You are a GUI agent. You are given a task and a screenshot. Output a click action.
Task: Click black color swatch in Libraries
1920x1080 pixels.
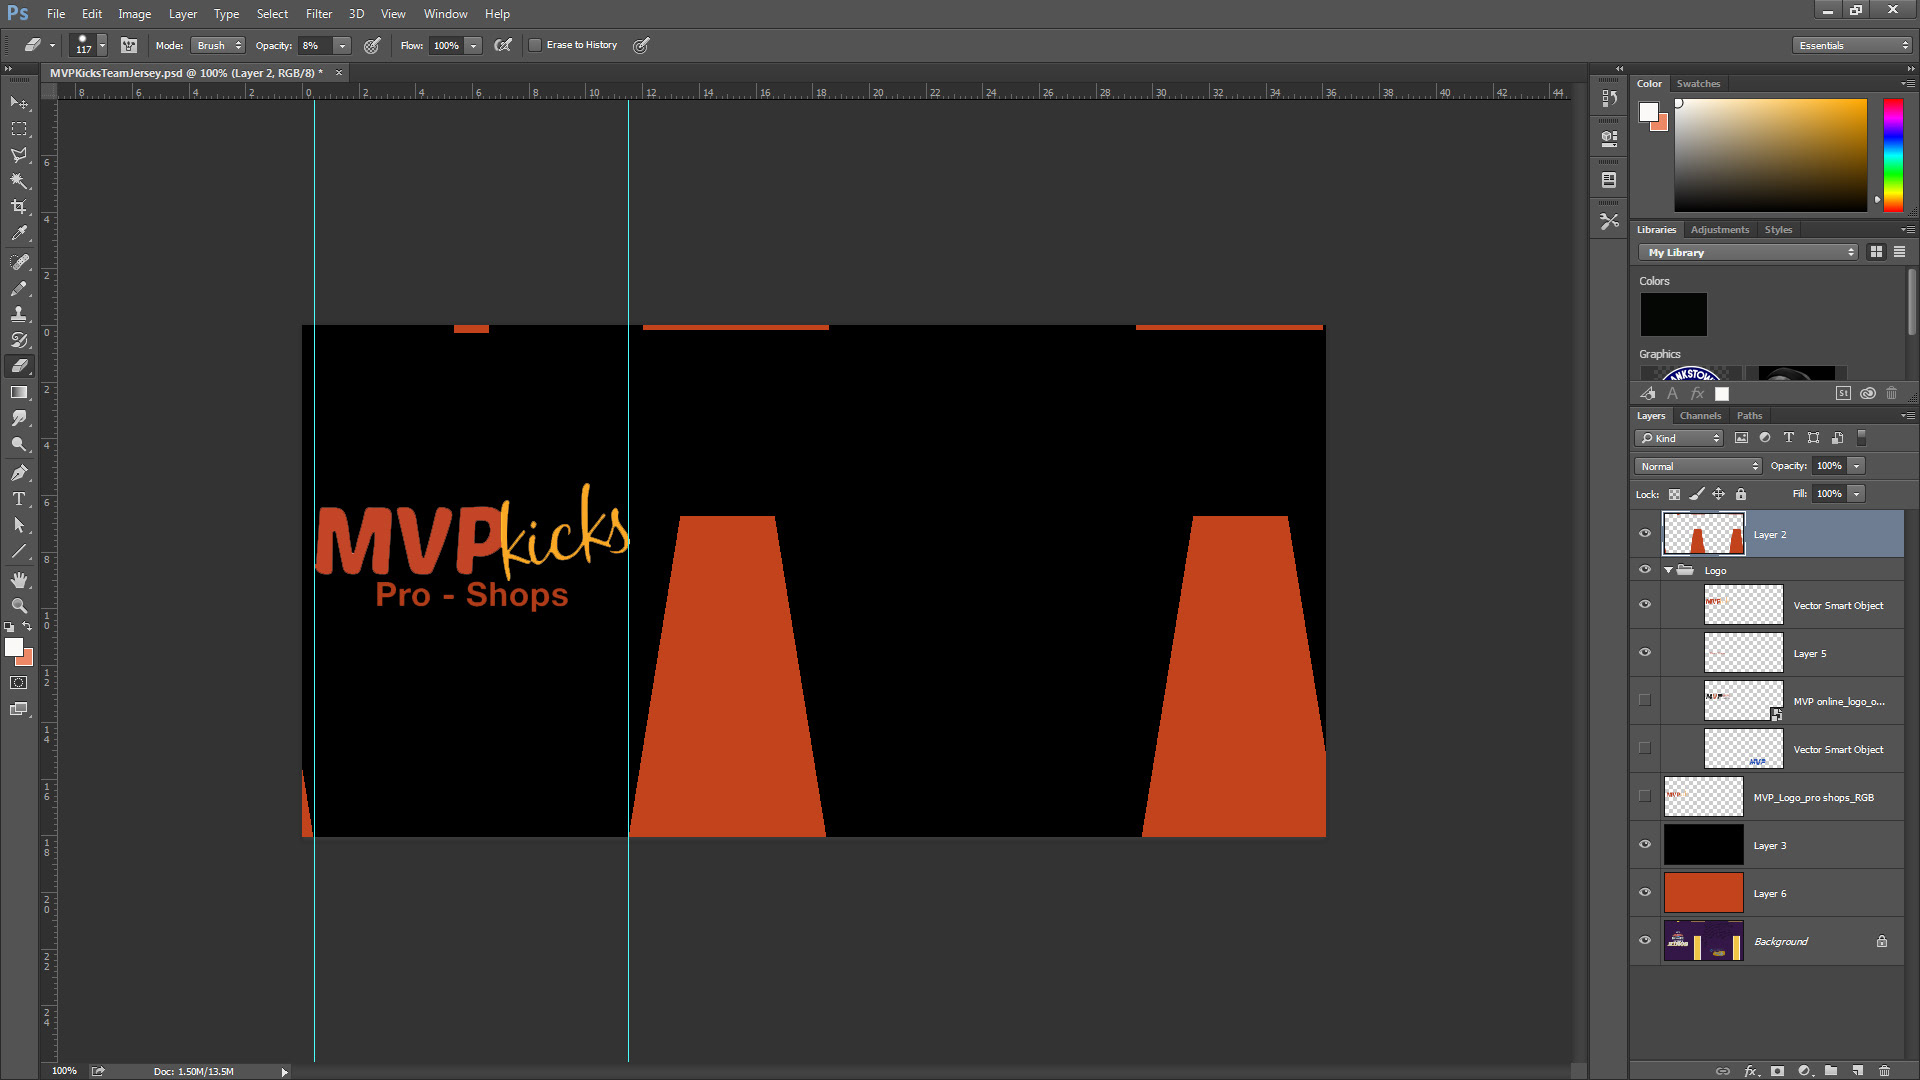click(x=1673, y=315)
